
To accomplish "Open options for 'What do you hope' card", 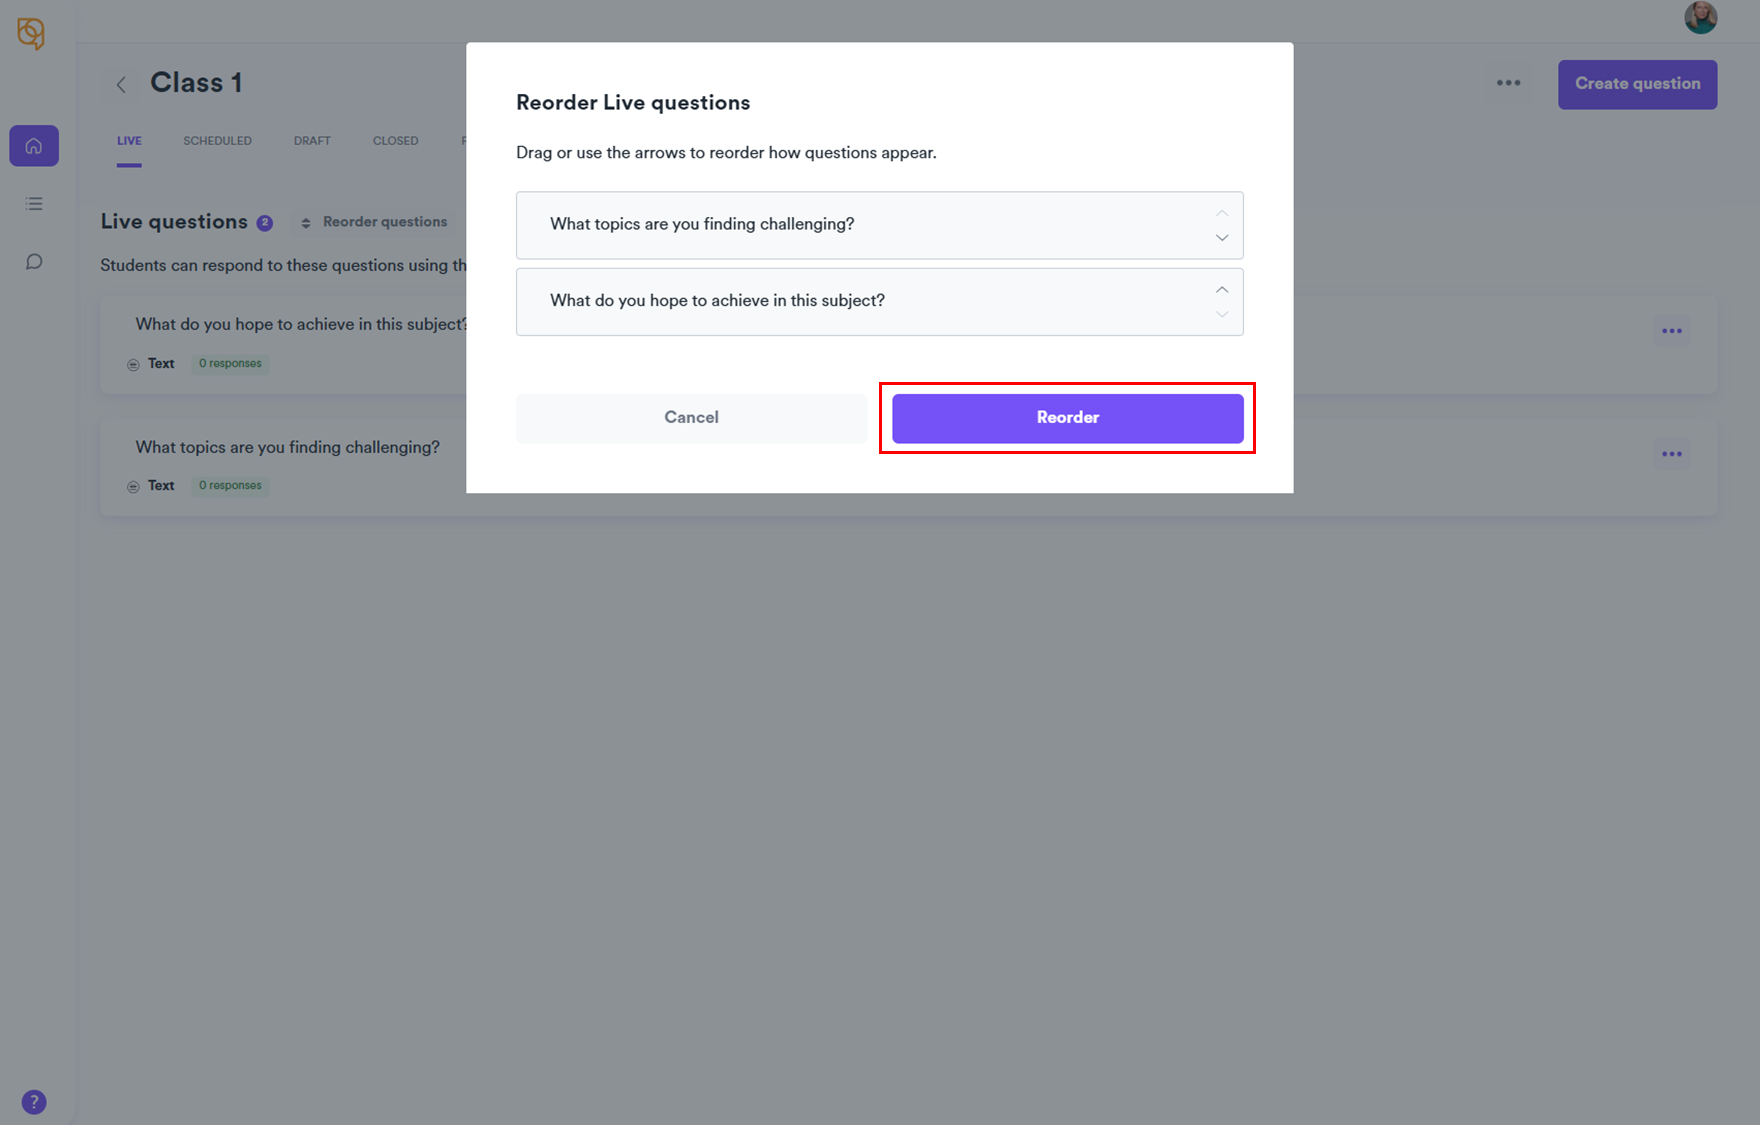I will tap(1671, 331).
